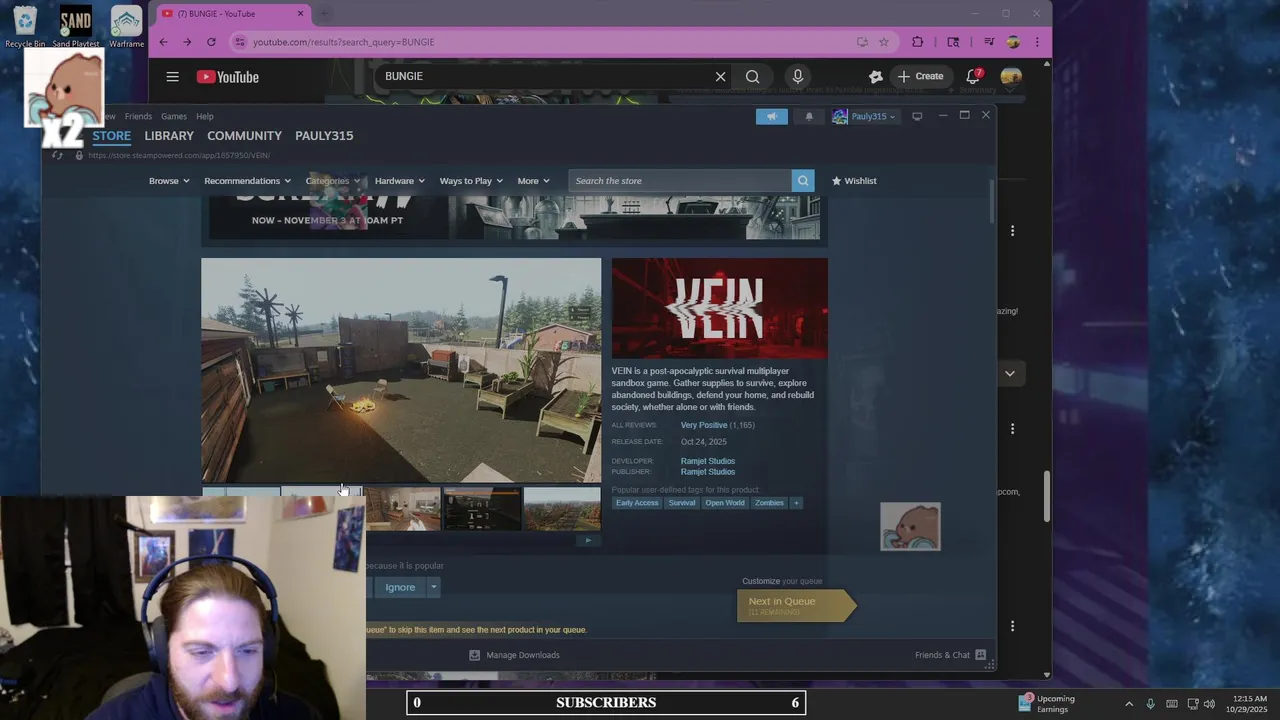Viewport: 1280px width, 720px height.
Task: Click the media strip right scroll arrow
Action: click(x=588, y=541)
